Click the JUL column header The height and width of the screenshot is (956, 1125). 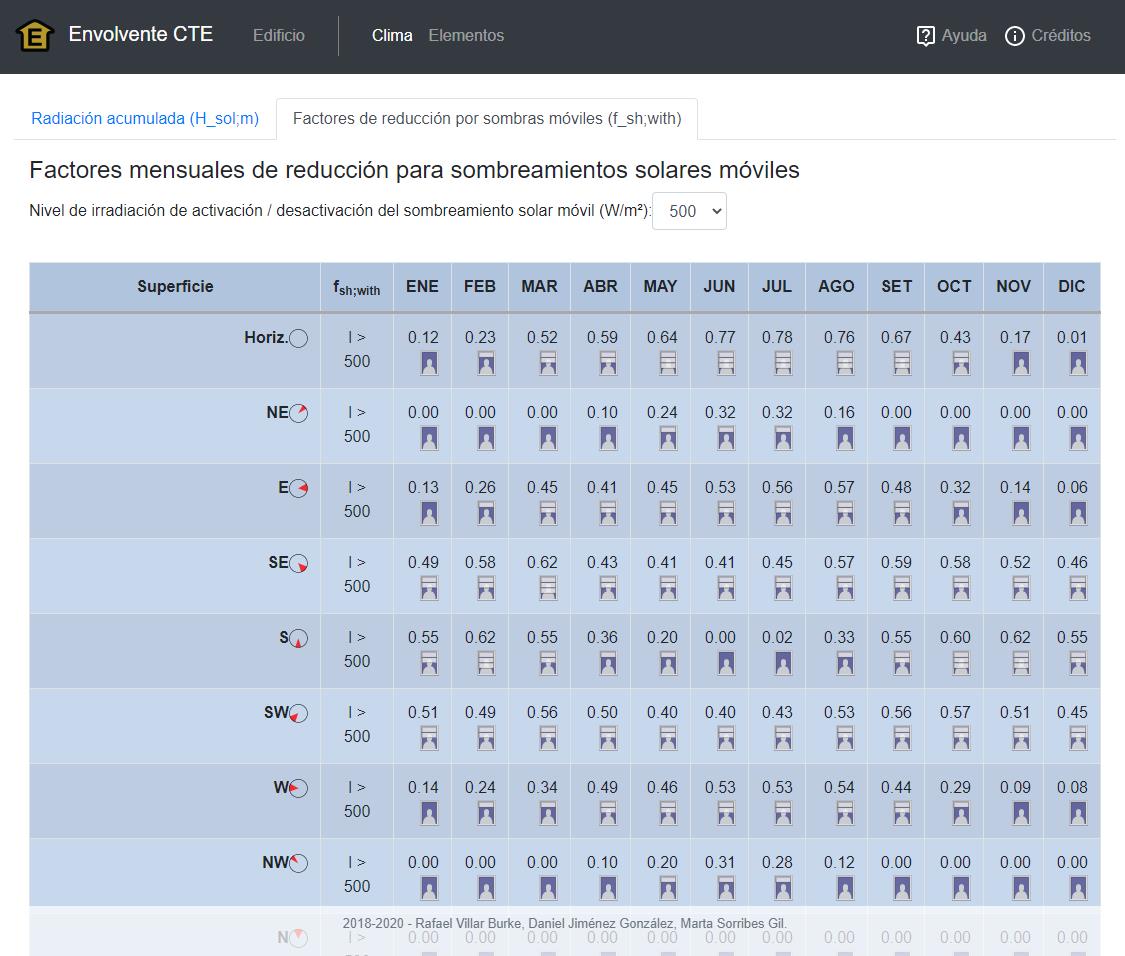(776, 287)
